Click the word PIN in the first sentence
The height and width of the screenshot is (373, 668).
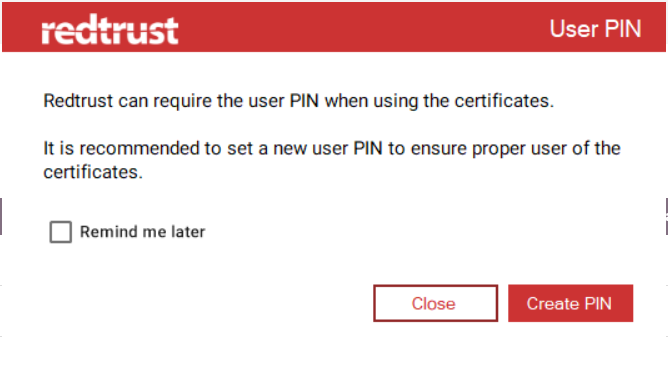click(x=304, y=101)
